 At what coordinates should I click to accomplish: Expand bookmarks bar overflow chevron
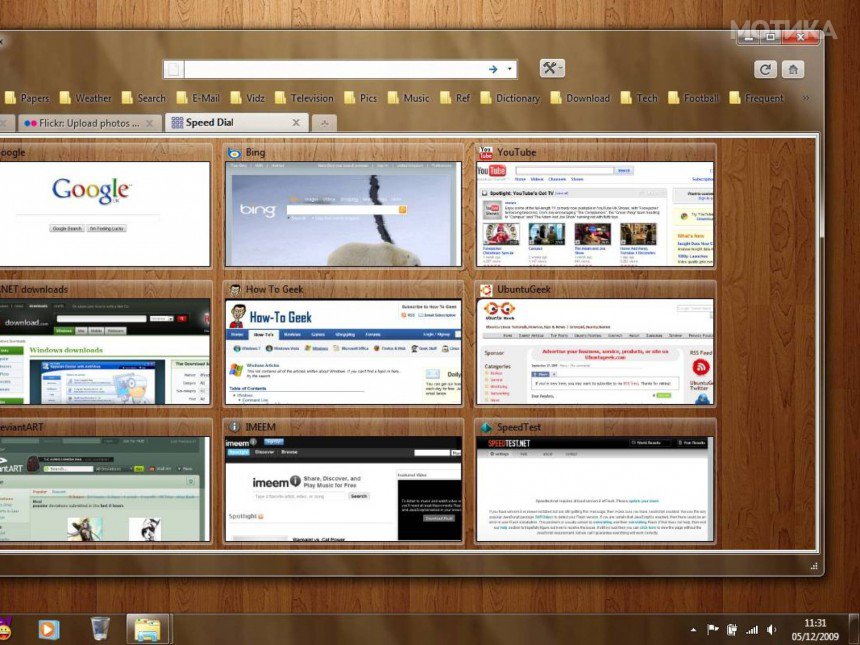coord(806,98)
